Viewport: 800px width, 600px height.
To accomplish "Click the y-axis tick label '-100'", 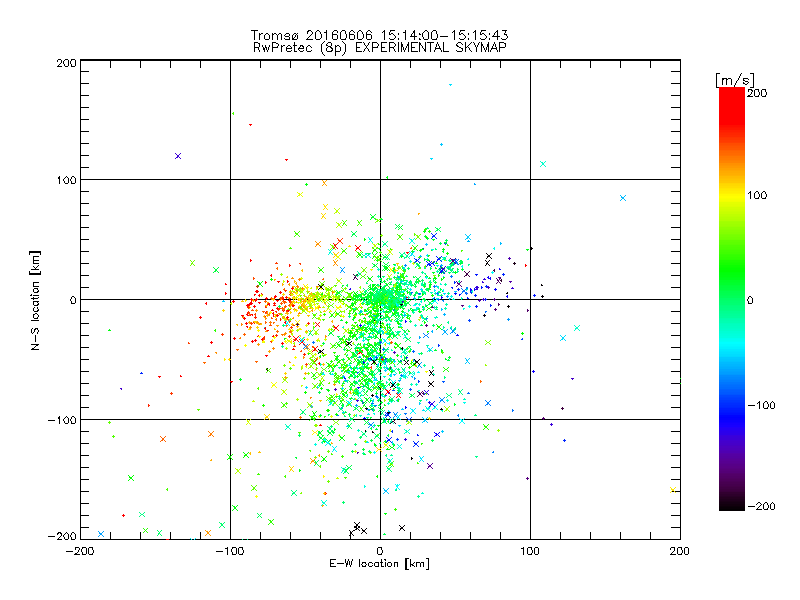I will coord(62,420).
